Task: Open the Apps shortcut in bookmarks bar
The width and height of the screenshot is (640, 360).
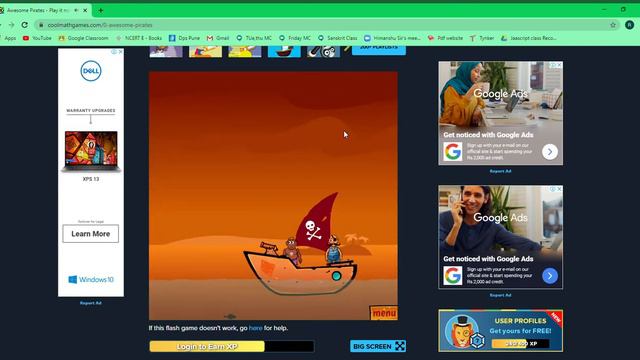Action: 8,38
